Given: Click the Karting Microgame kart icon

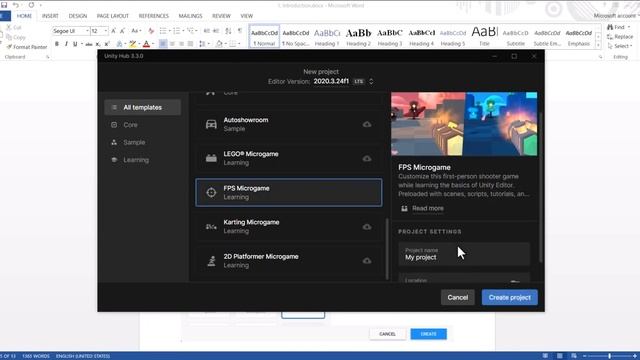Looking at the screenshot, I should (211, 227).
